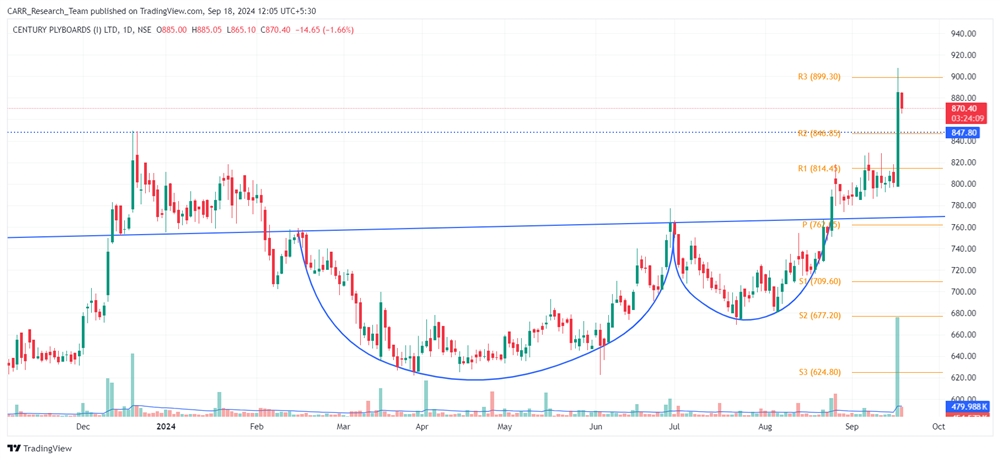Click the Dec label on time axis
The height and width of the screenshot is (460, 1000).
click(x=82, y=426)
